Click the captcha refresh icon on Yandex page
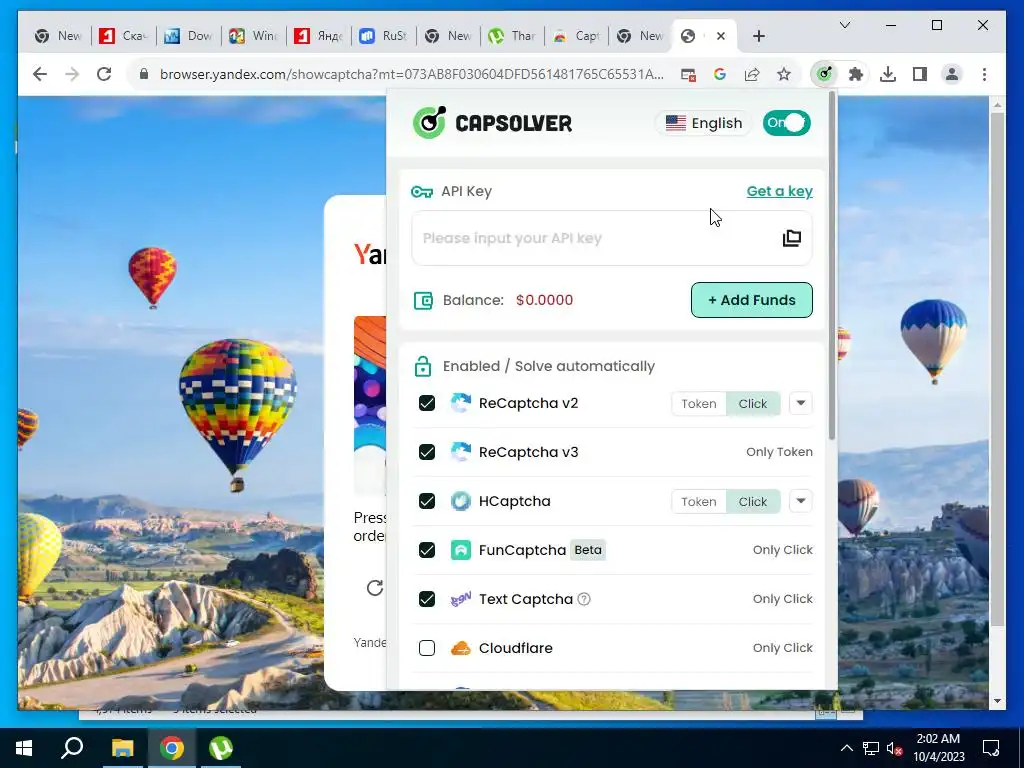 coord(374,588)
